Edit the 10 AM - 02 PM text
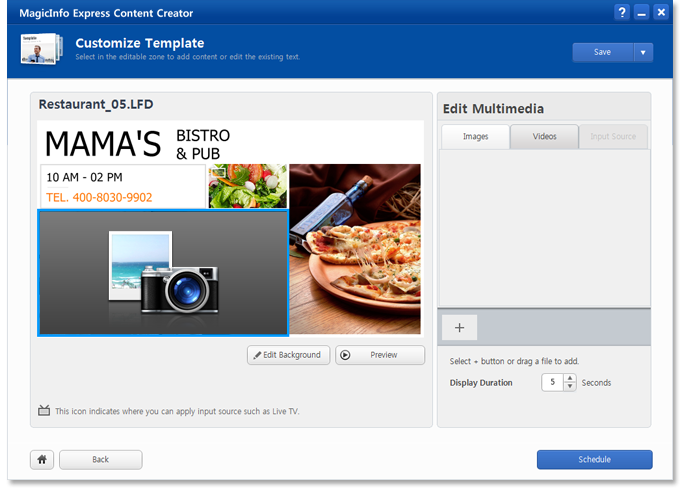This screenshot has width=680, height=488. [85, 177]
